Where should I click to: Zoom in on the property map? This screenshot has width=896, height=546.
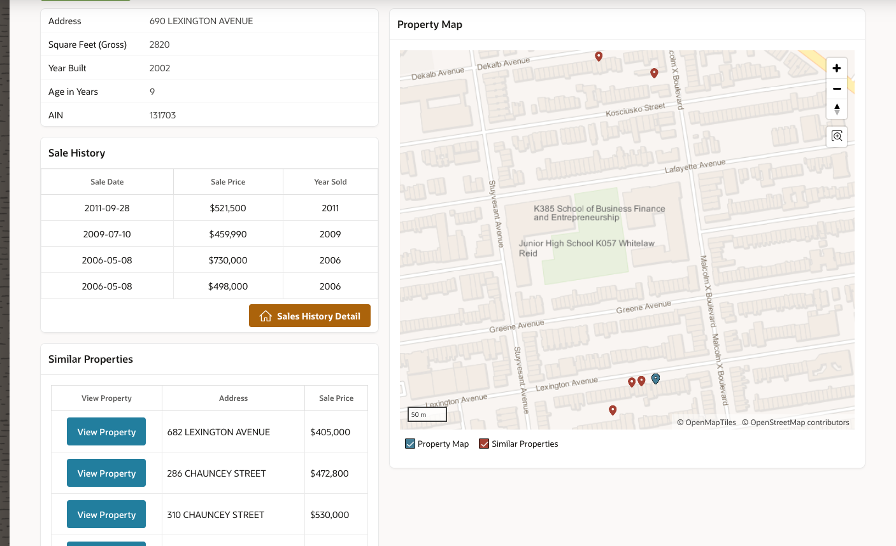pyautogui.click(x=837, y=68)
